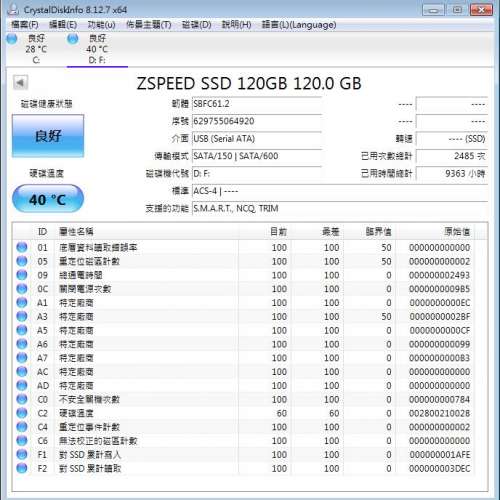Click raw value 0000000002BF
The image size is (500, 500).
pyautogui.click(x=440, y=317)
